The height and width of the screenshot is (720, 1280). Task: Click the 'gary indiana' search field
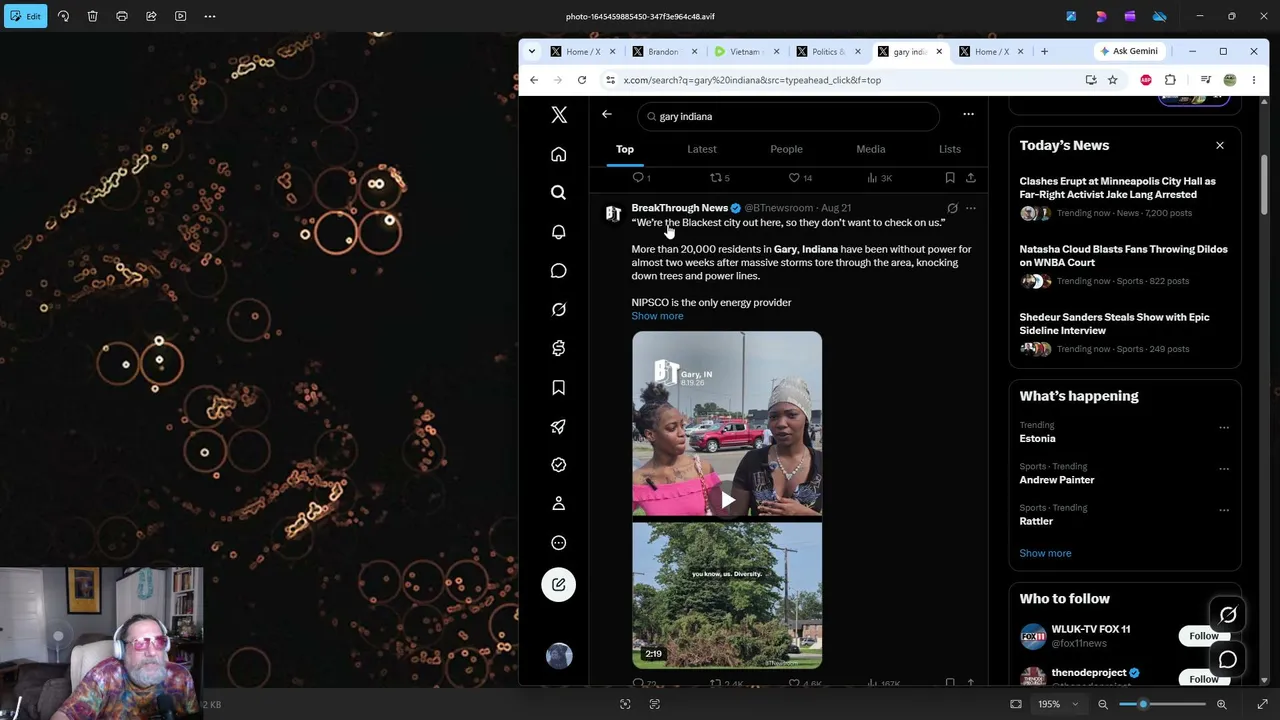click(788, 116)
